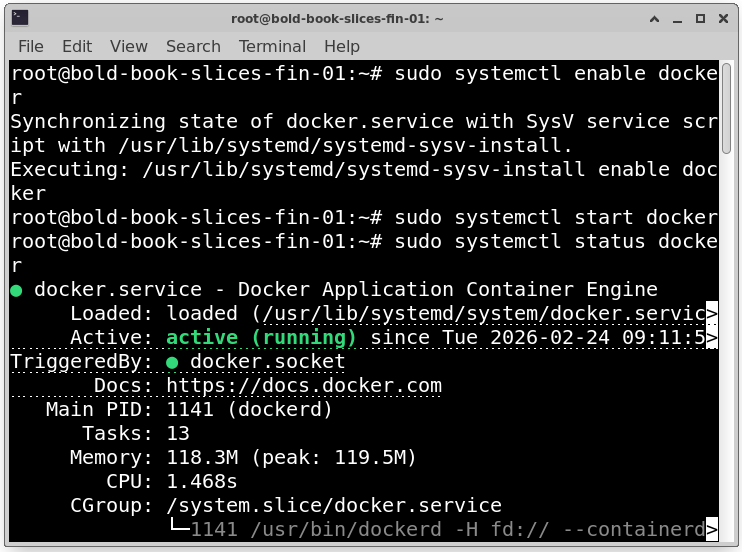Viewport: 742px width, 552px height.
Task: Open the Terminal menu
Action: (272, 46)
